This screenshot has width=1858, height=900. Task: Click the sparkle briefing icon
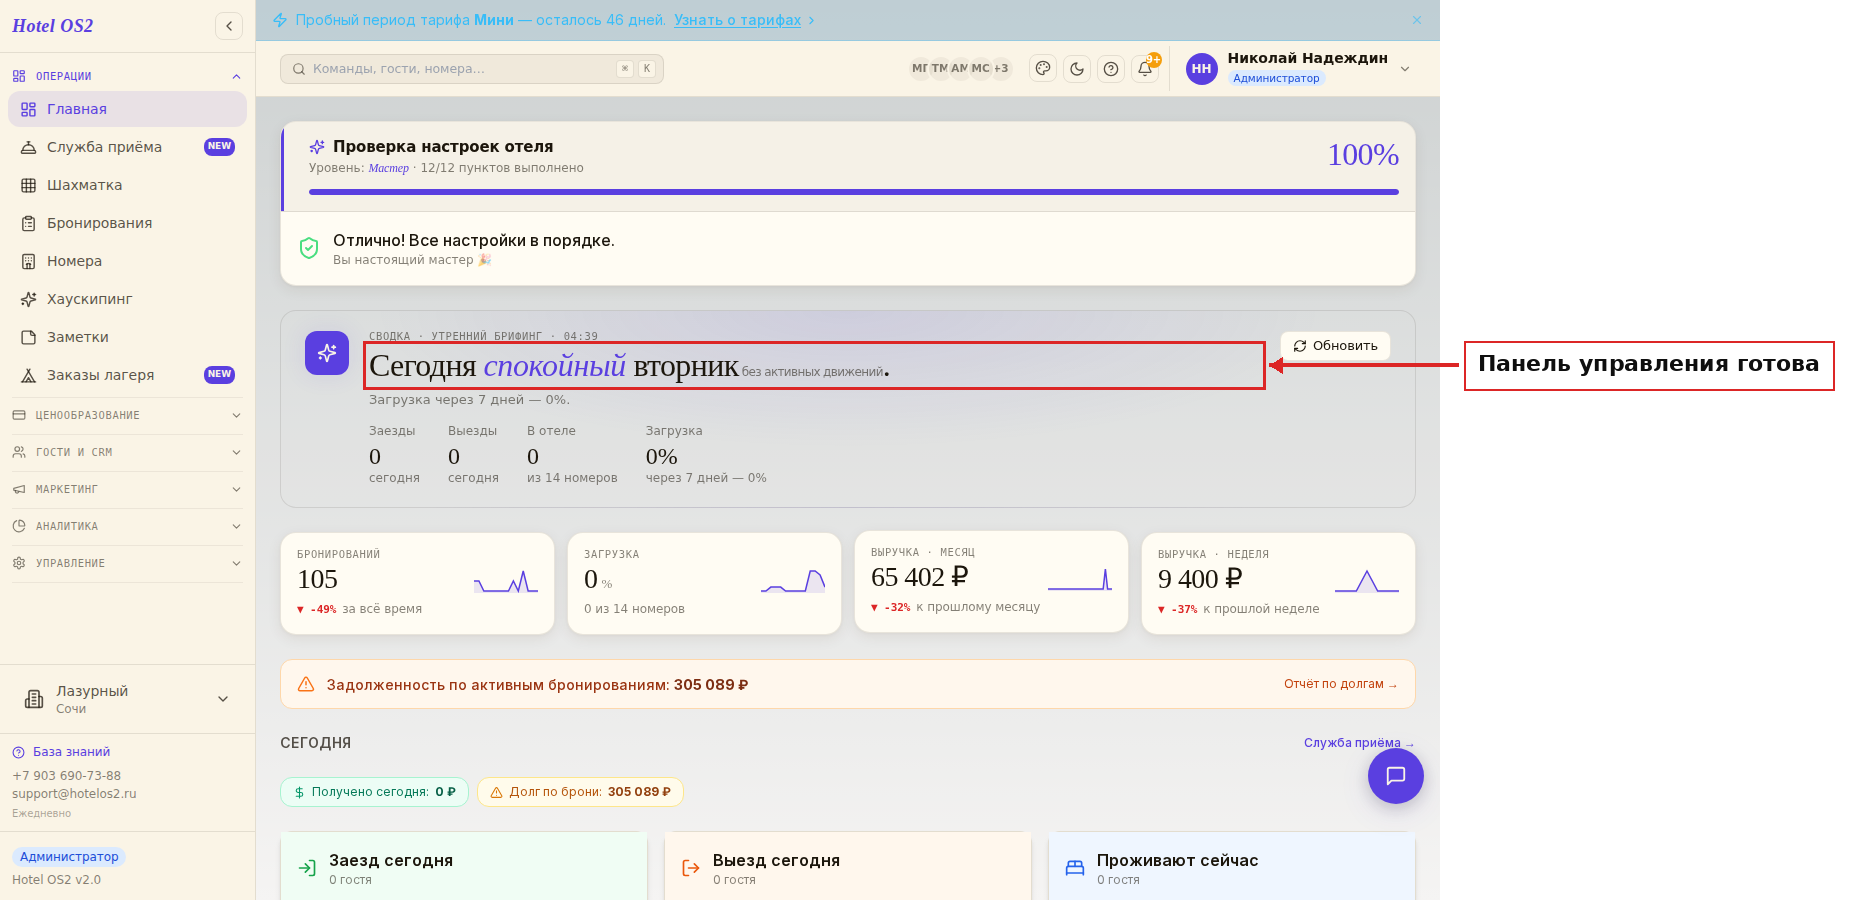(327, 353)
